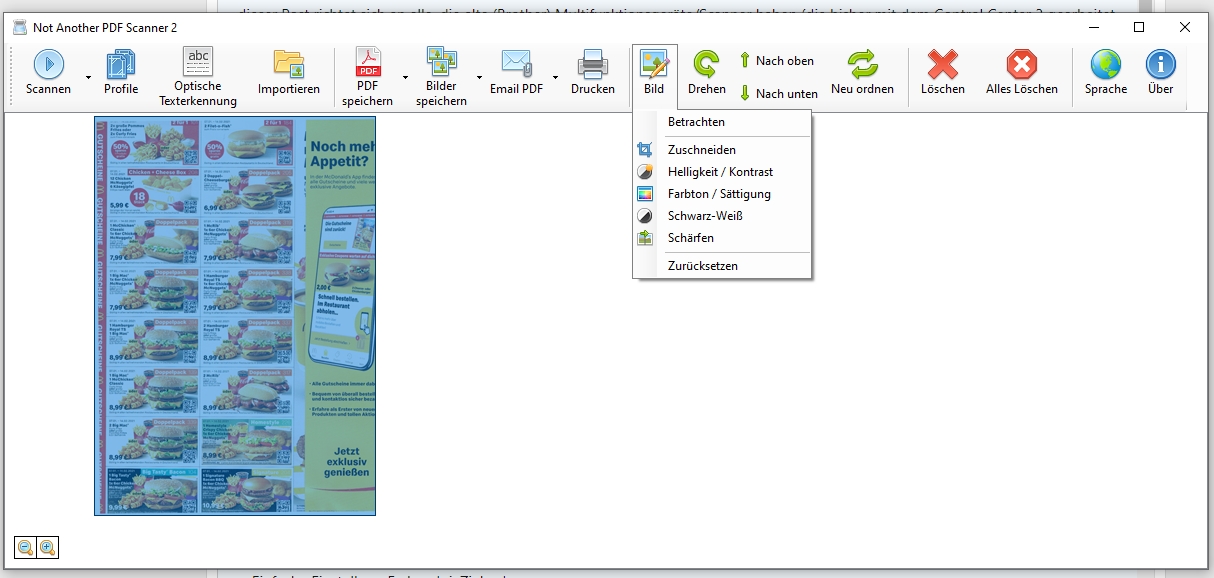Save as PDF with PDF speichern

(368, 77)
